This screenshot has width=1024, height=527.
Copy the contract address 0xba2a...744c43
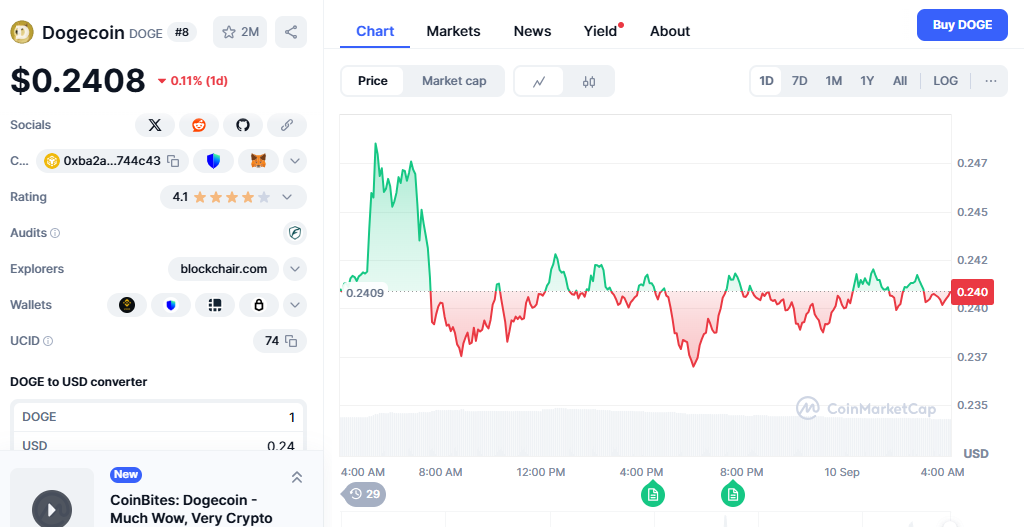(x=173, y=161)
